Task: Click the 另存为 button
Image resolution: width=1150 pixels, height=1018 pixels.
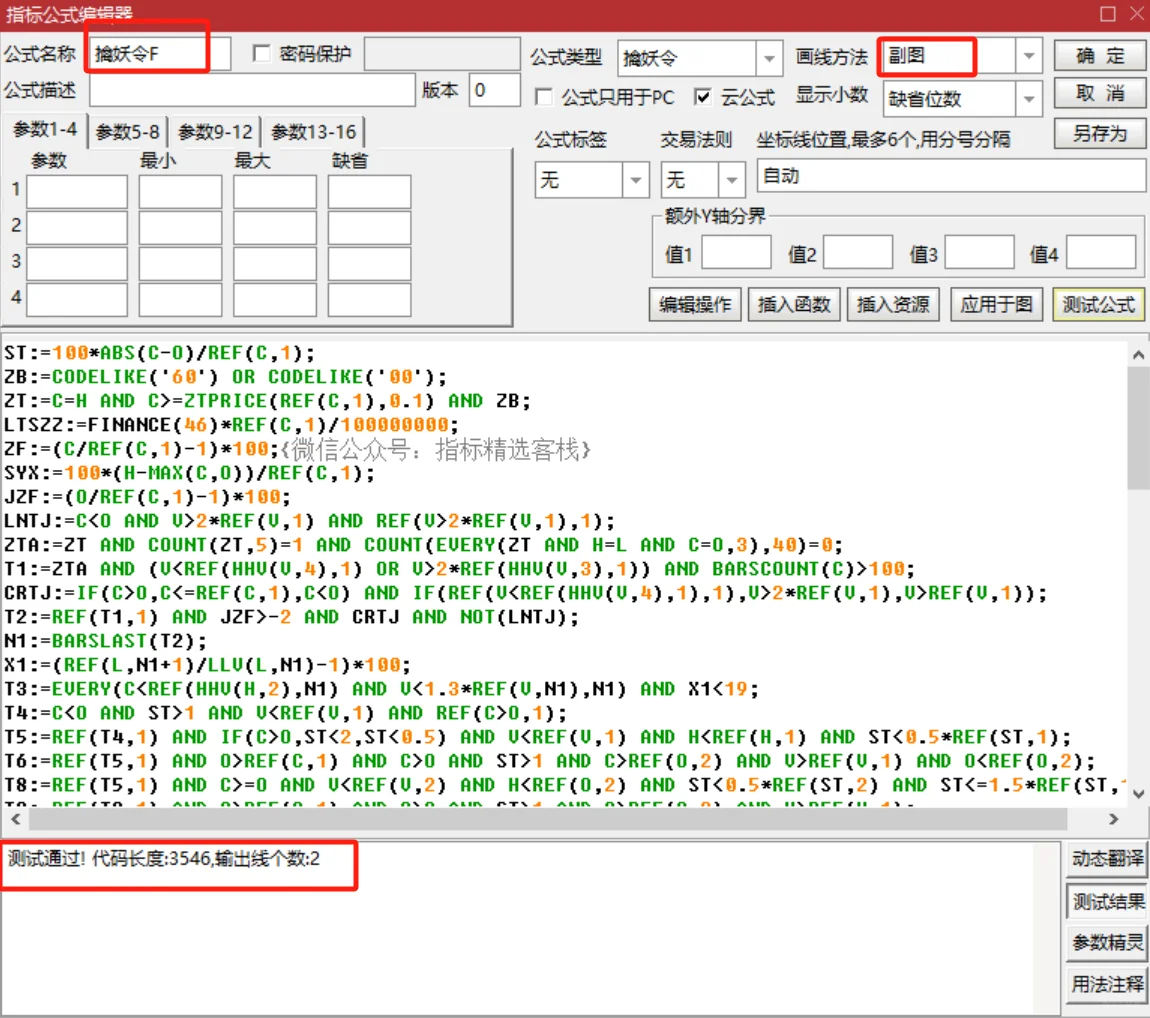Action: pyautogui.click(x=1099, y=133)
